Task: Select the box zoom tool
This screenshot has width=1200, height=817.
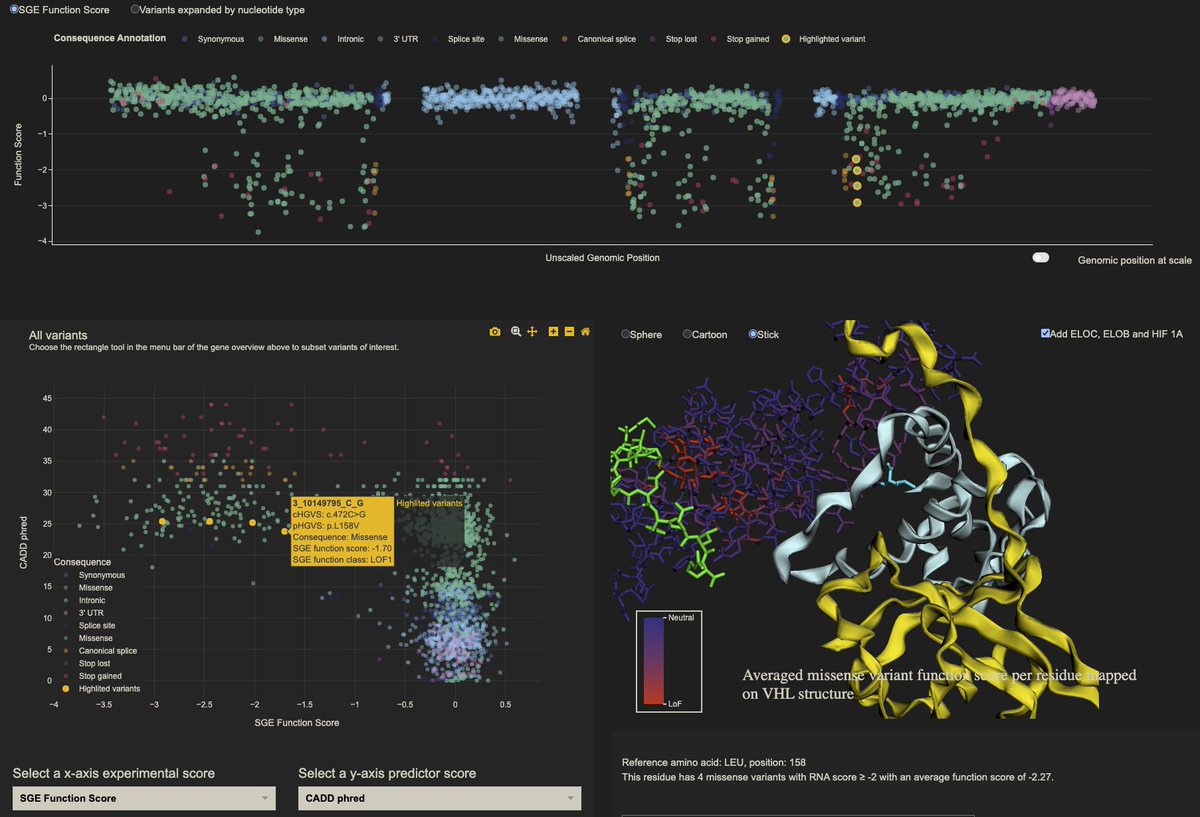Action: tap(515, 331)
